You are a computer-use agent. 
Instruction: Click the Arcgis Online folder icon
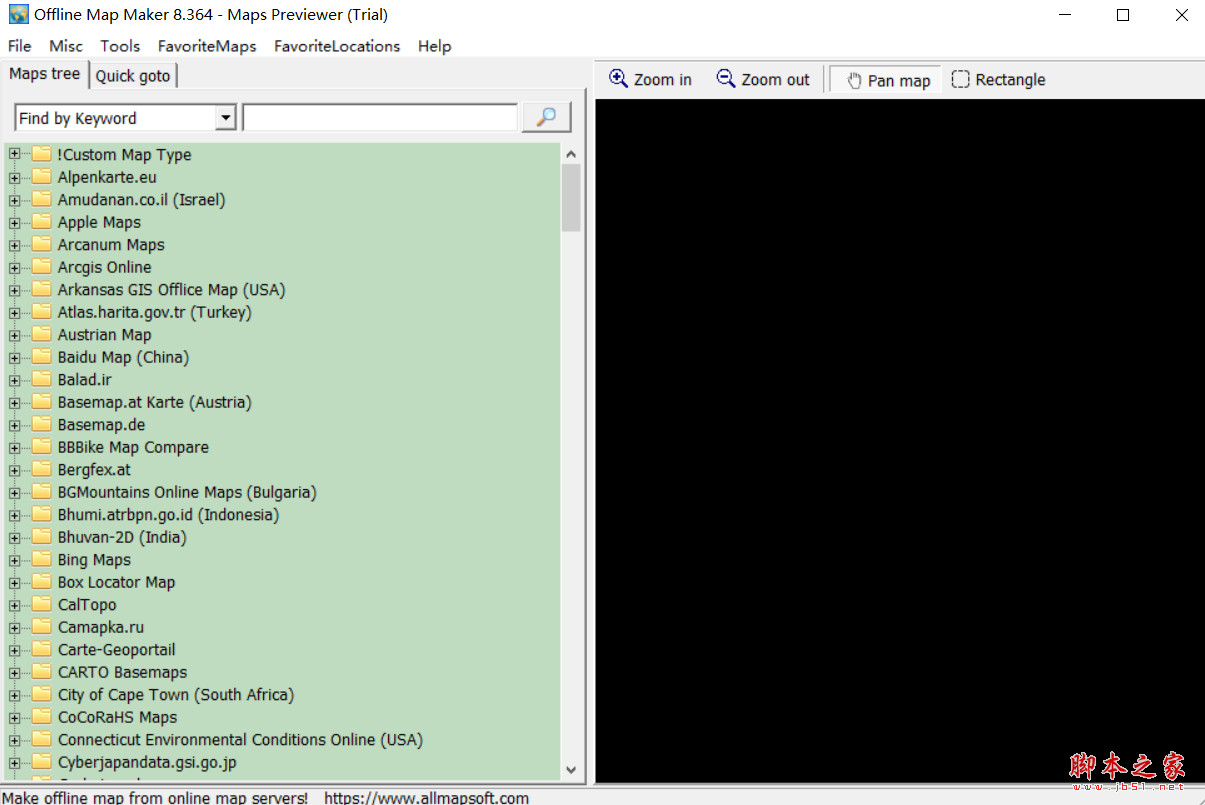point(41,267)
